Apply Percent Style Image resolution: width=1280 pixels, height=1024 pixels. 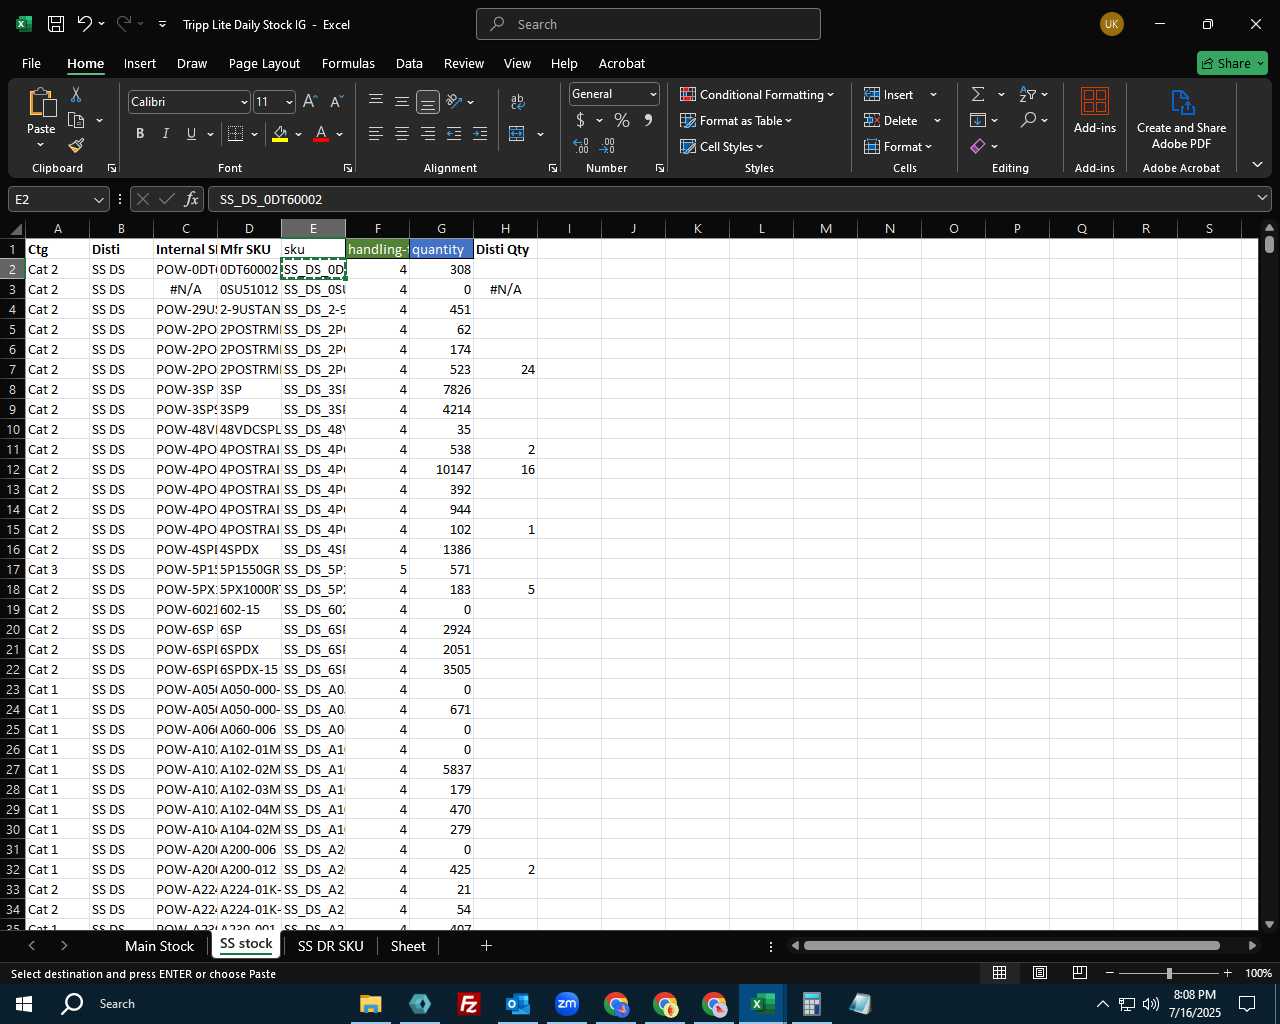(622, 120)
